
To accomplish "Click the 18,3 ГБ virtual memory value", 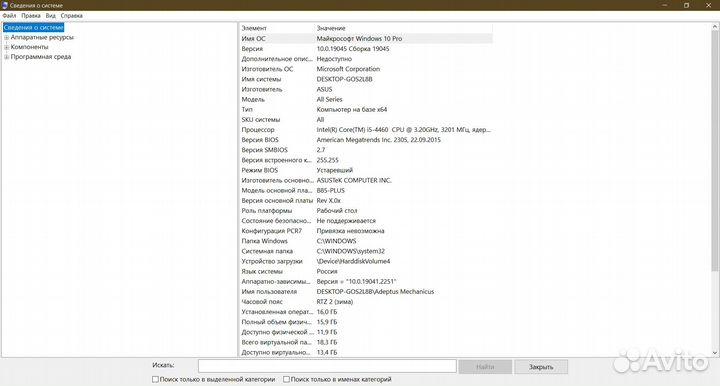I will pyautogui.click(x=327, y=342).
